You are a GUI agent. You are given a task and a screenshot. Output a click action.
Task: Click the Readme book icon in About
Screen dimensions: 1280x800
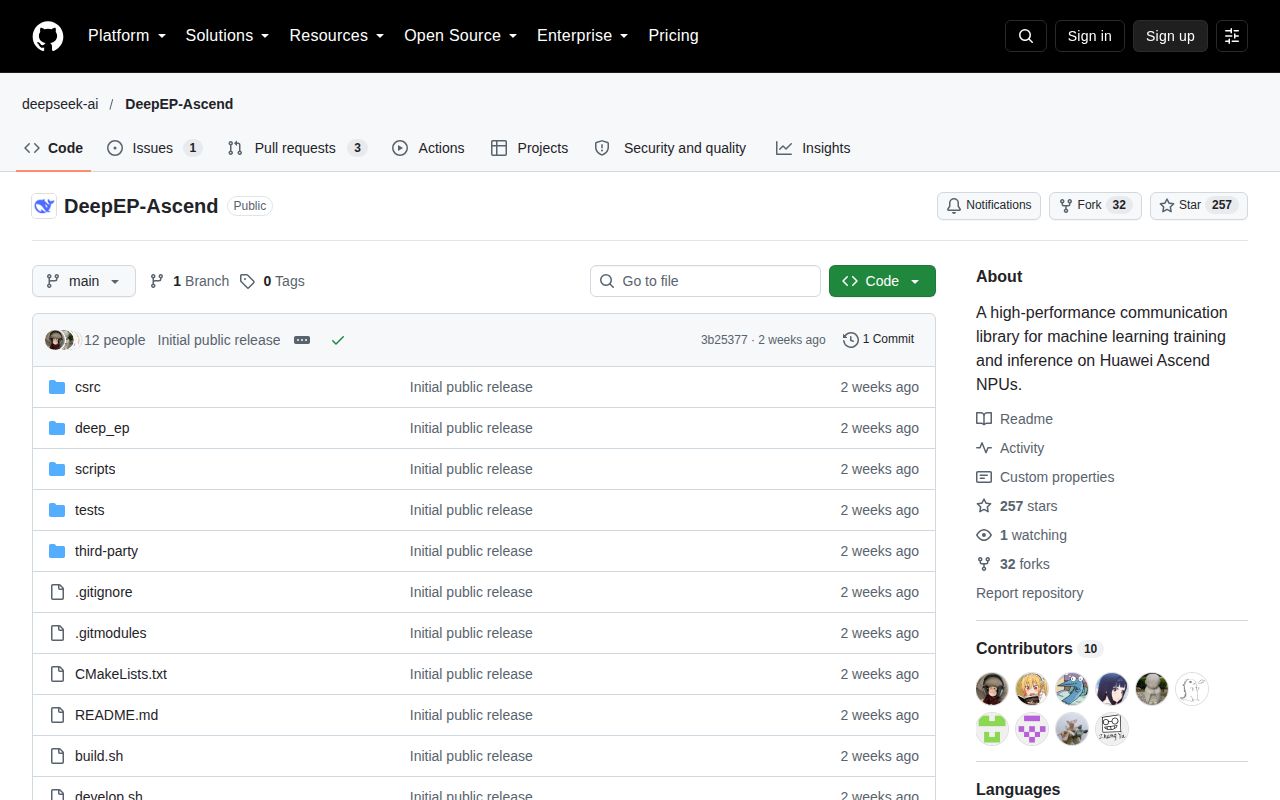pyautogui.click(x=984, y=419)
